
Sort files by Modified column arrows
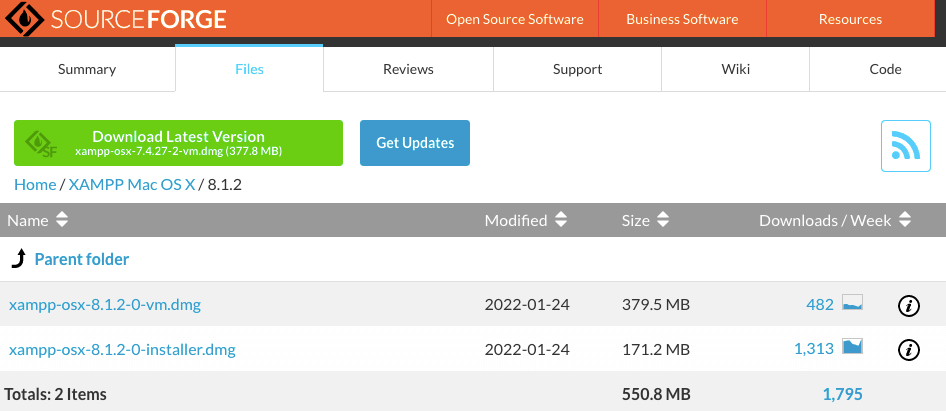[x=561, y=220]
